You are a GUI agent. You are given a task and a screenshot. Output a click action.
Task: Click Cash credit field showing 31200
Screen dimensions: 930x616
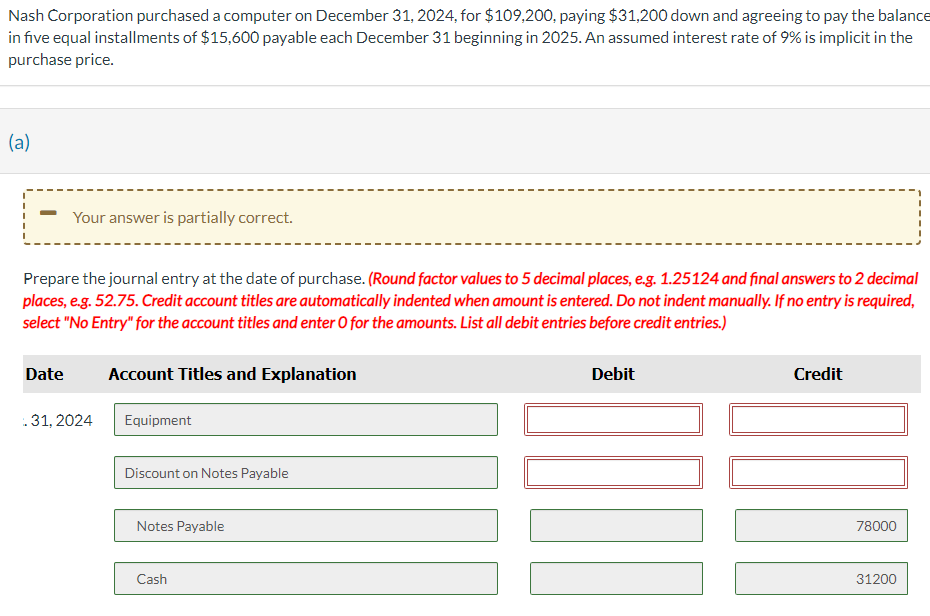821,579
